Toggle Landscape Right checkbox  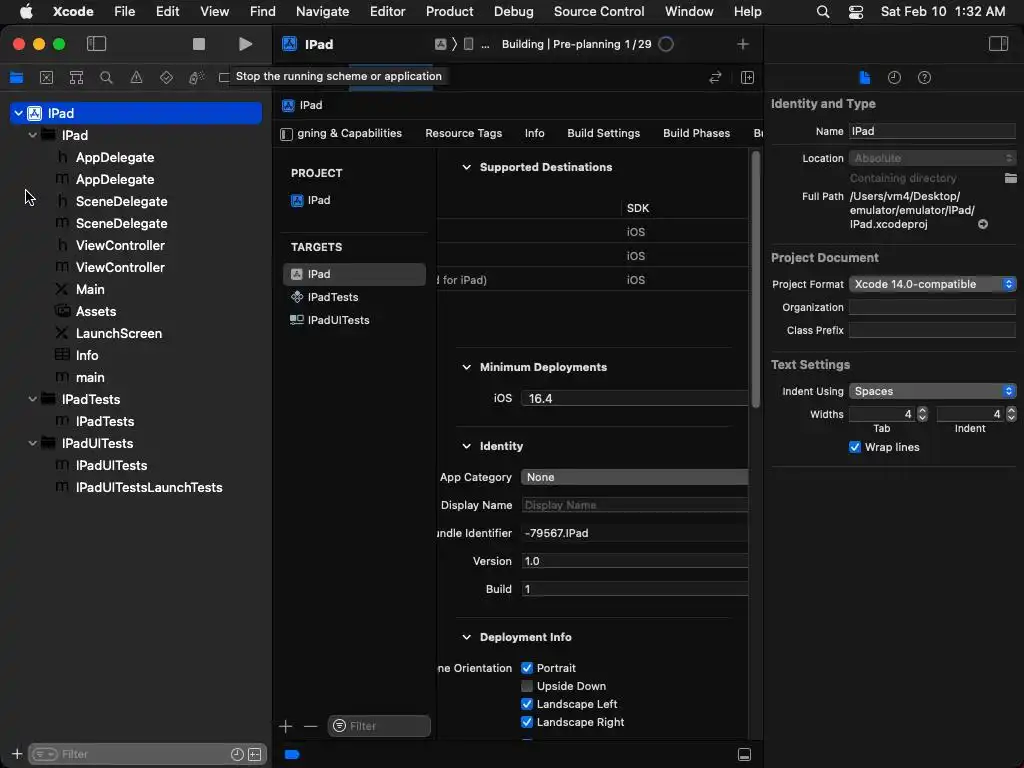(x=527, y=722)
